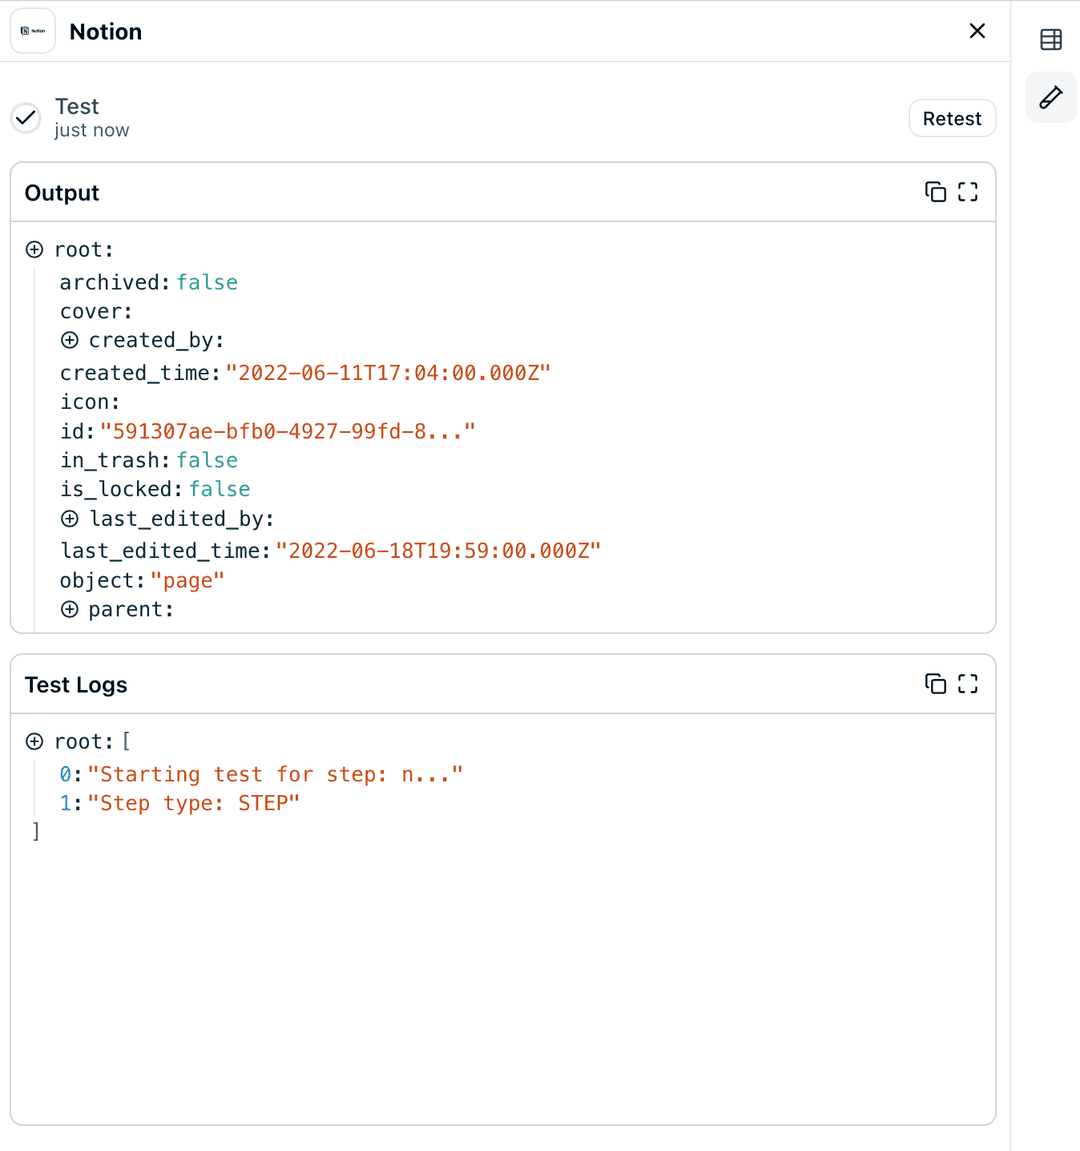Close the Notion test panel
This screenshot has height=1151, width=1080.
[977, 31]
